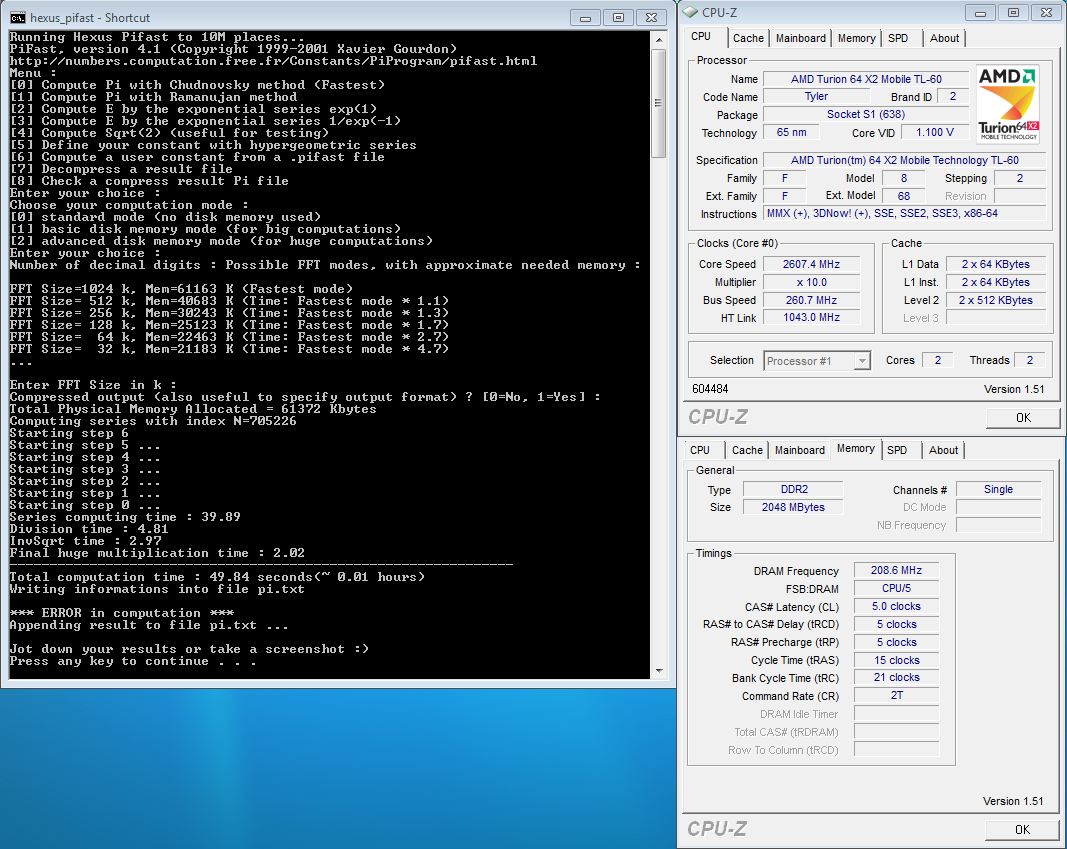This screenshot has width=1067, height=849.
Task: Close the hexus_pifast console window
Action: [651, 18]
